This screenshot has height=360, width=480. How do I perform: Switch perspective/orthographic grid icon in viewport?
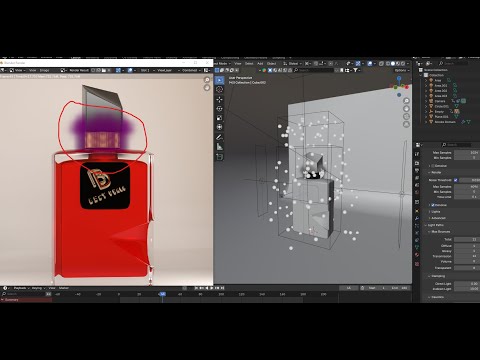[x=406, y=124]
